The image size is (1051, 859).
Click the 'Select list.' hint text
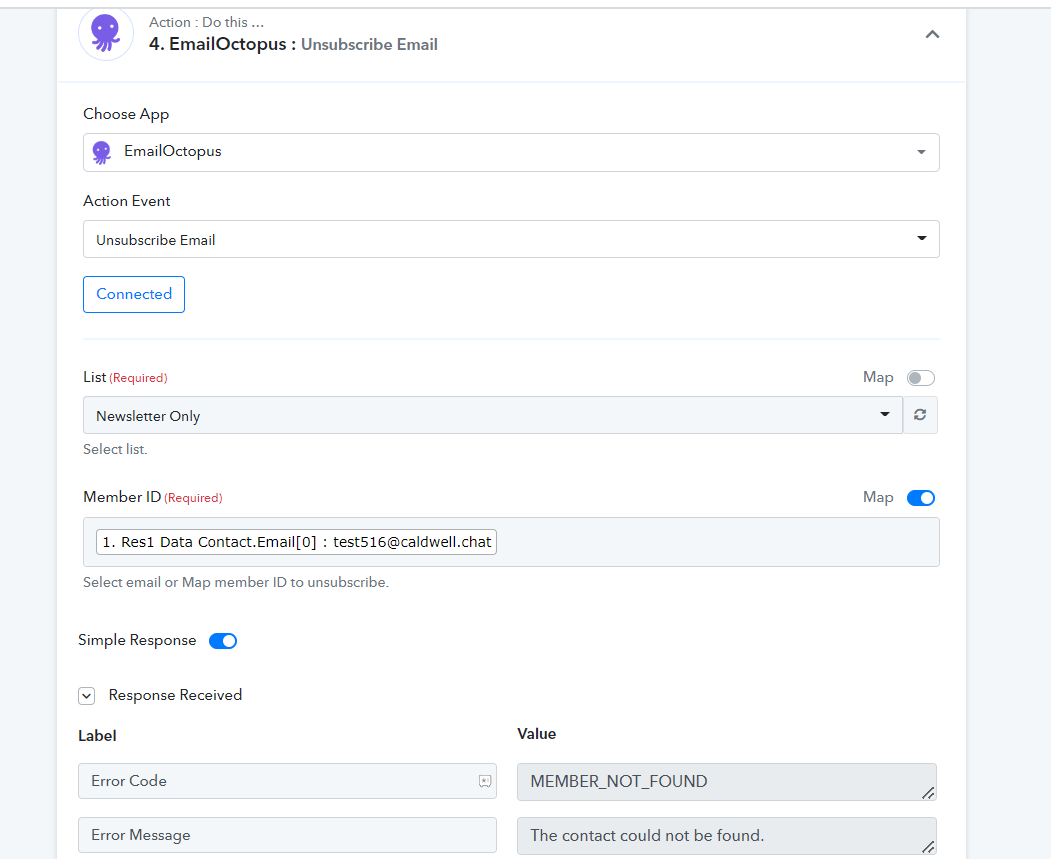pyautogui.click(x=115, y=449)
